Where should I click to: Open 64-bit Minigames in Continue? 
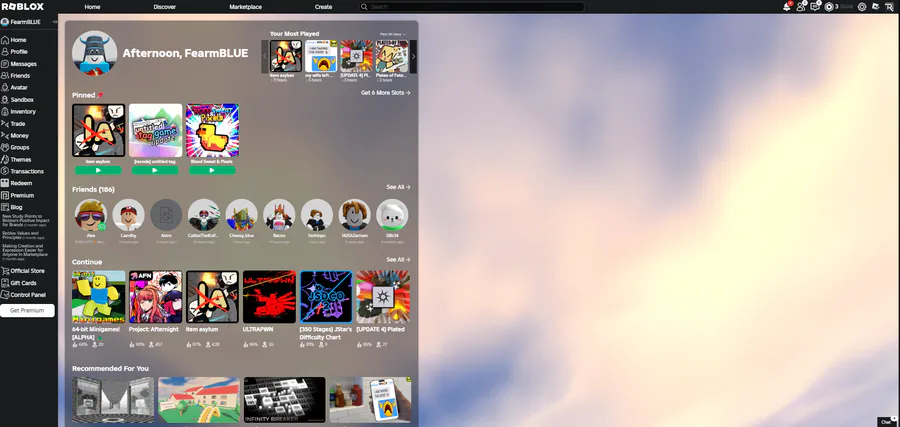99,297
